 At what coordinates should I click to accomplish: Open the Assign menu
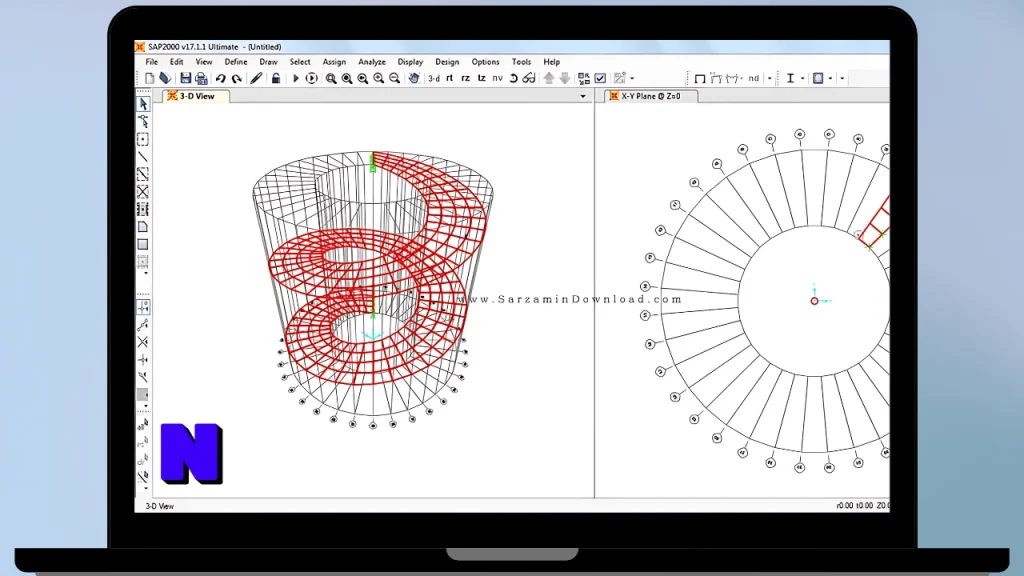click(x=334, y=62)
